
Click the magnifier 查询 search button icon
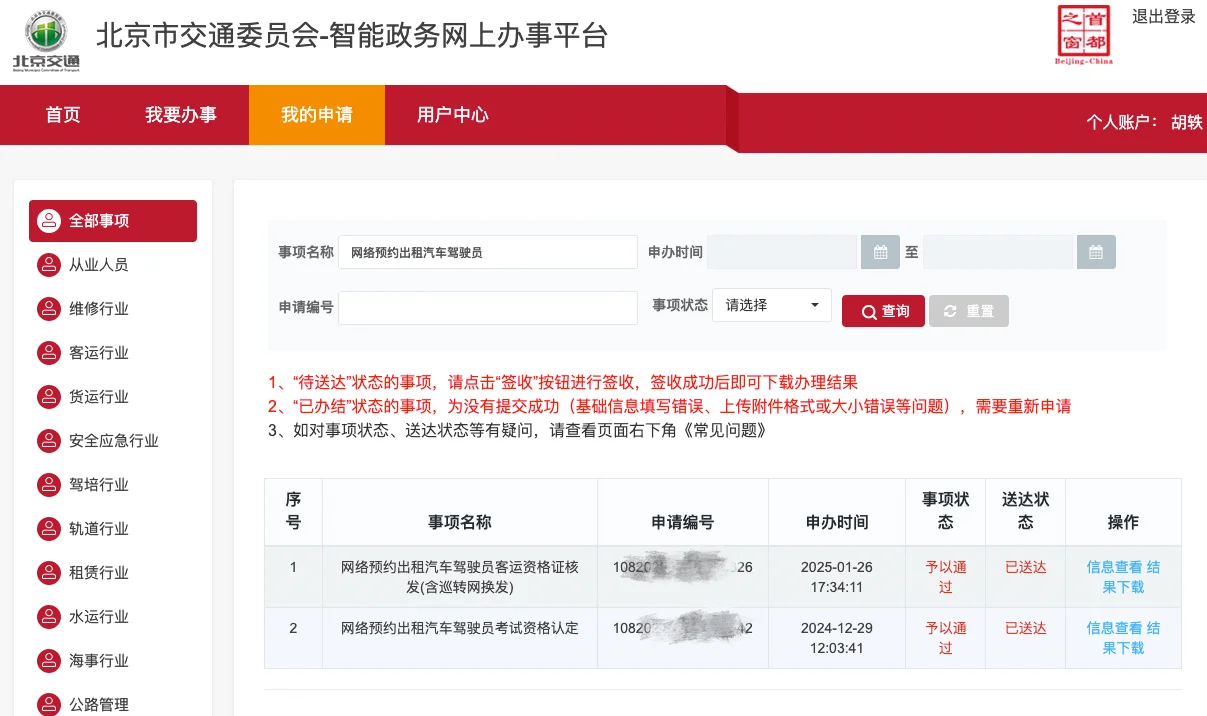(x=869, y=311)
